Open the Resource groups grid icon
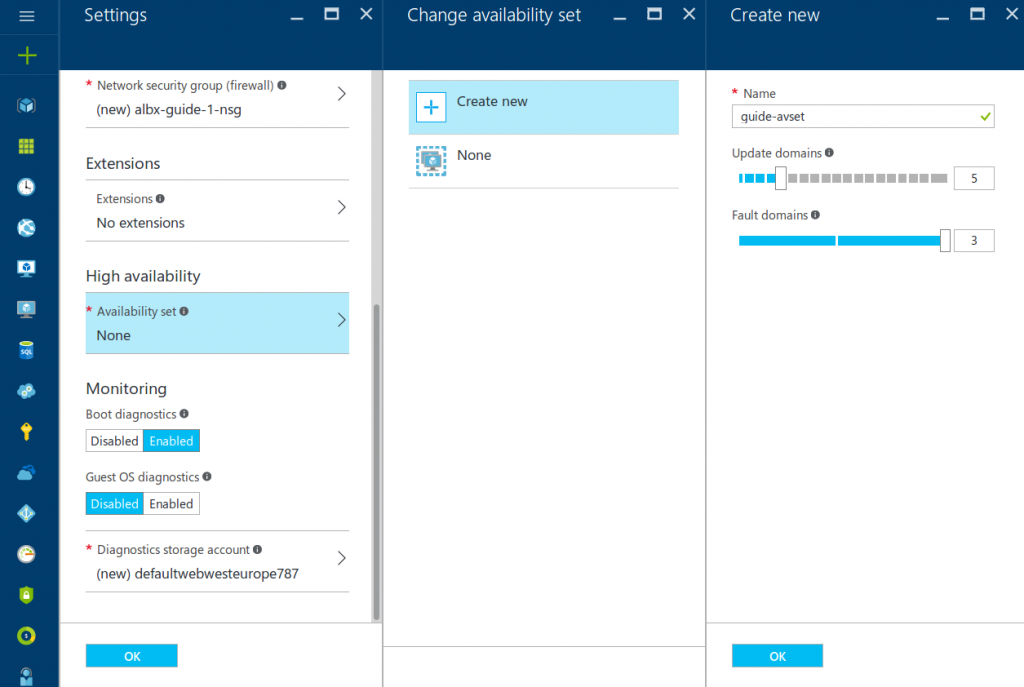Viewport: 1024px width, 687px height. coord(28,146)
